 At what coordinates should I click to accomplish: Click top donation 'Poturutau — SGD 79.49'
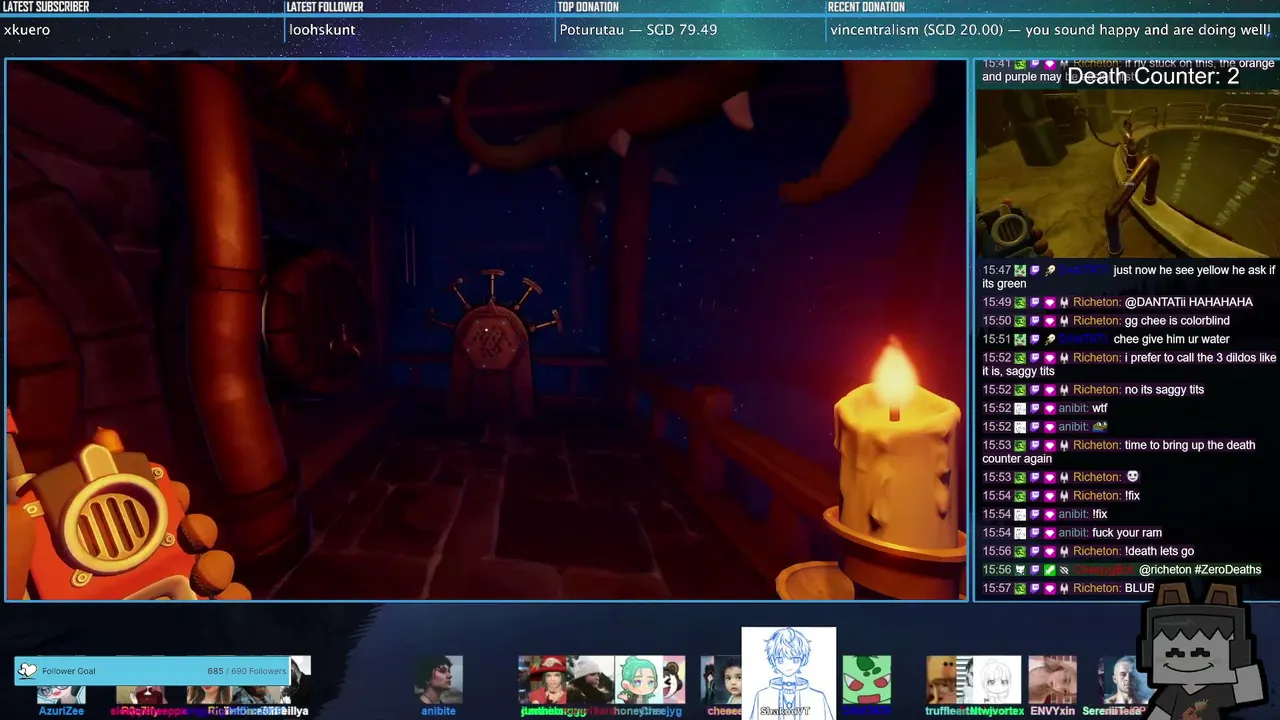pyautogui.click(x=638, y=30)
